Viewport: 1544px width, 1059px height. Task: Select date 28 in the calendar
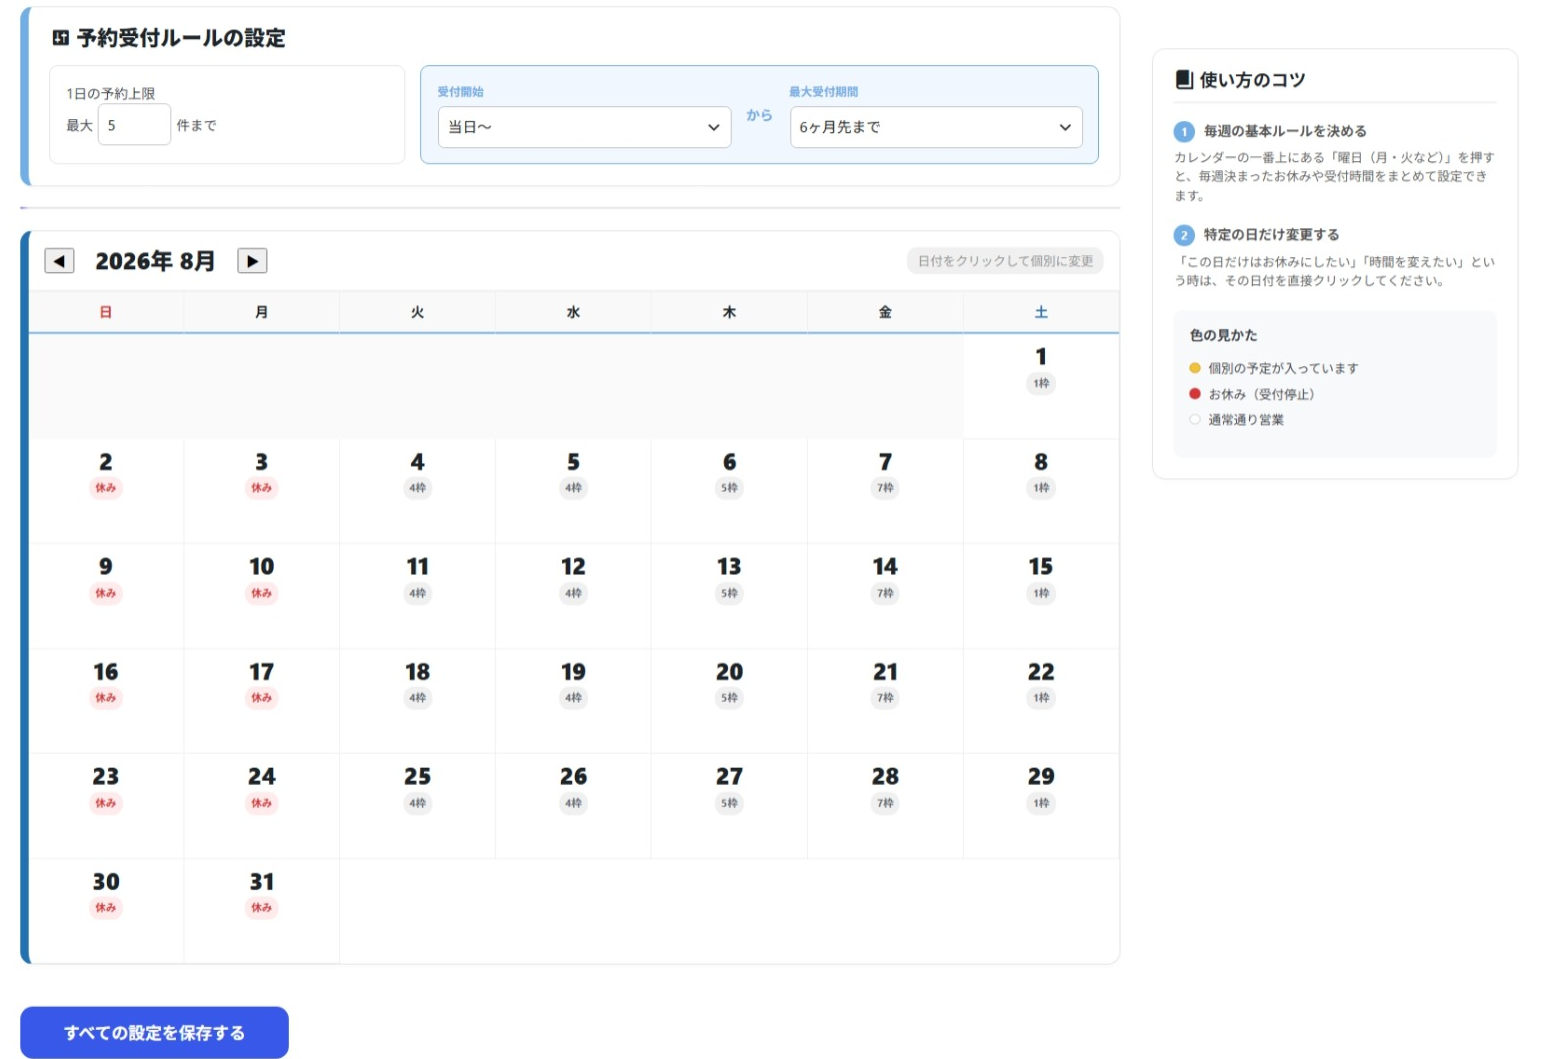[x=886, y=806]
